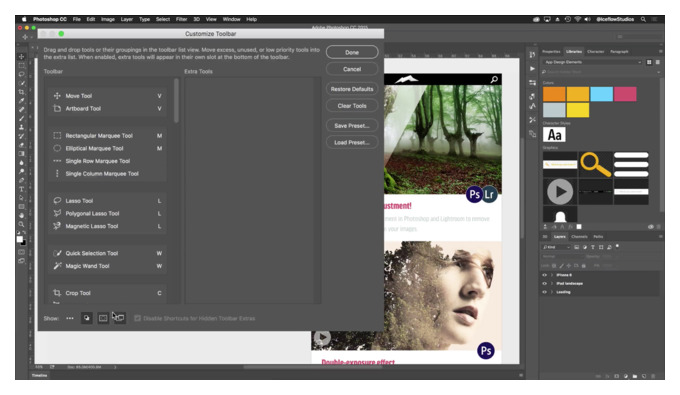Image resolution: width=680 pixels, height=395 pixels.
Task: Select the Eyedropper tool icon
Action: [x=21, y=101]
